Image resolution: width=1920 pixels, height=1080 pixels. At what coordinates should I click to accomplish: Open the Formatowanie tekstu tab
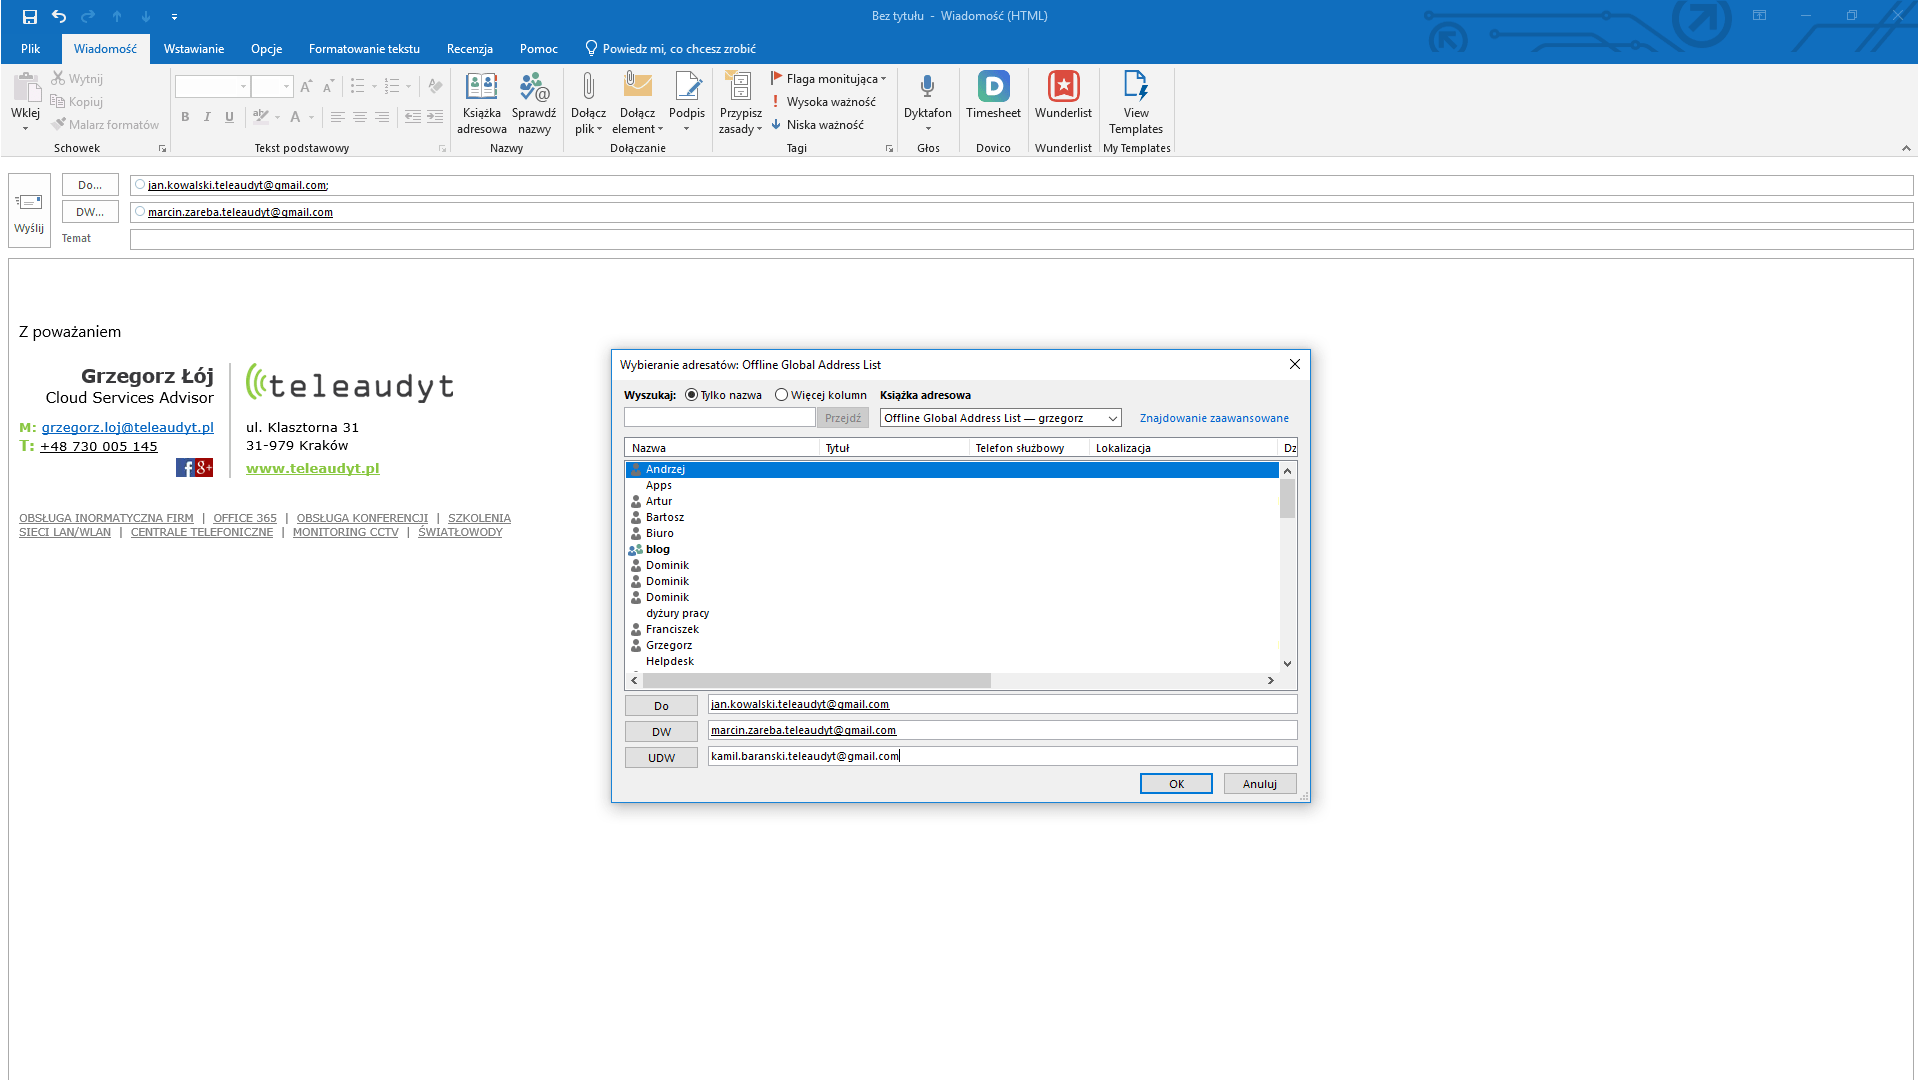click(364, 48)
